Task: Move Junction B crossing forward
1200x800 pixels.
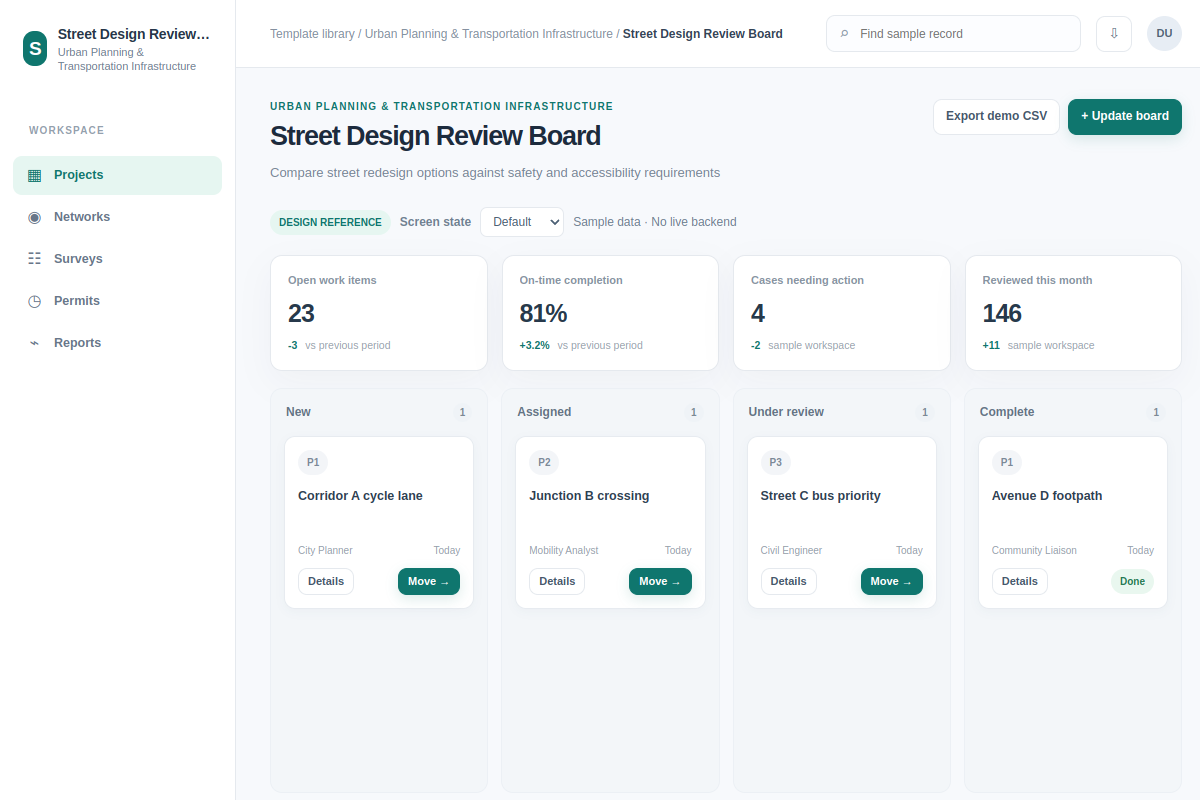Action: [660, 581]
